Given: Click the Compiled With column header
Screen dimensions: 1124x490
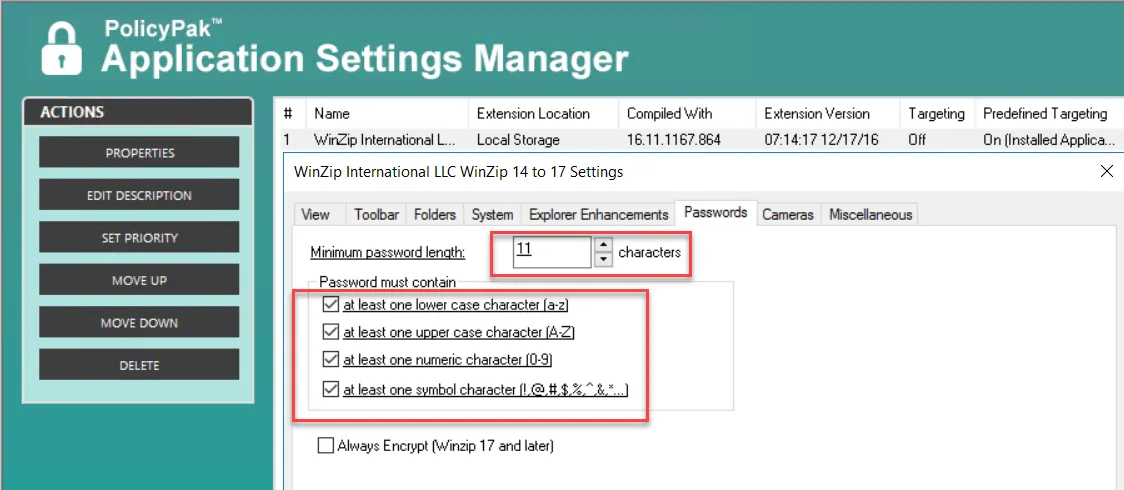Looking at the screenshot, I should (x=687, y=113).
